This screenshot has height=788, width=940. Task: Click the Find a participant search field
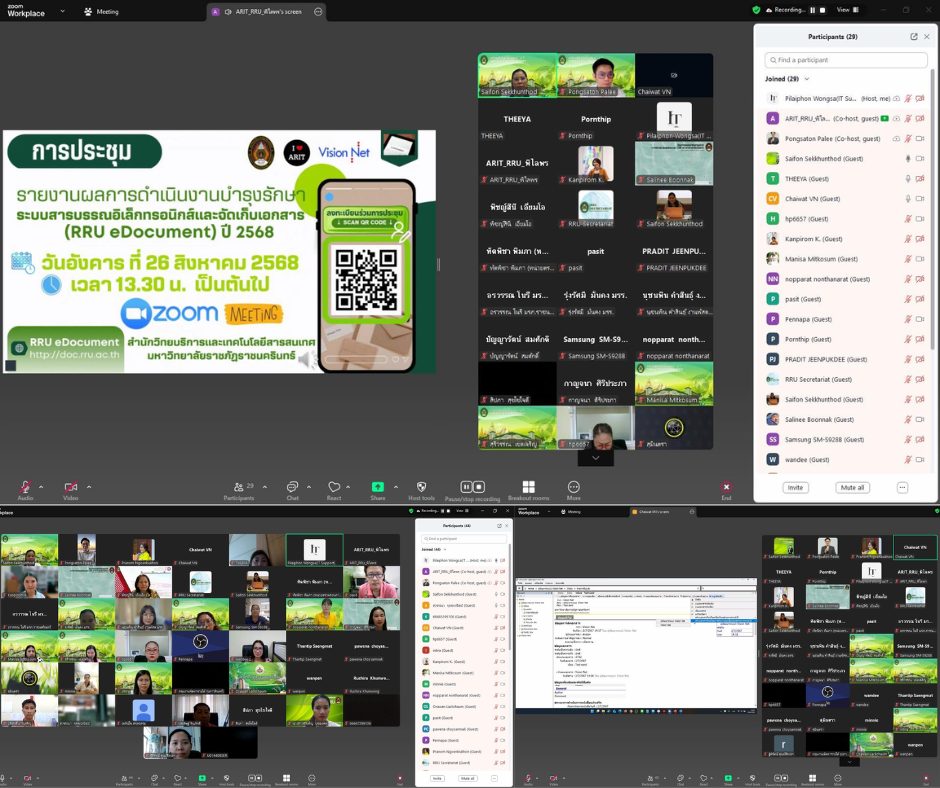coord(845,60)
